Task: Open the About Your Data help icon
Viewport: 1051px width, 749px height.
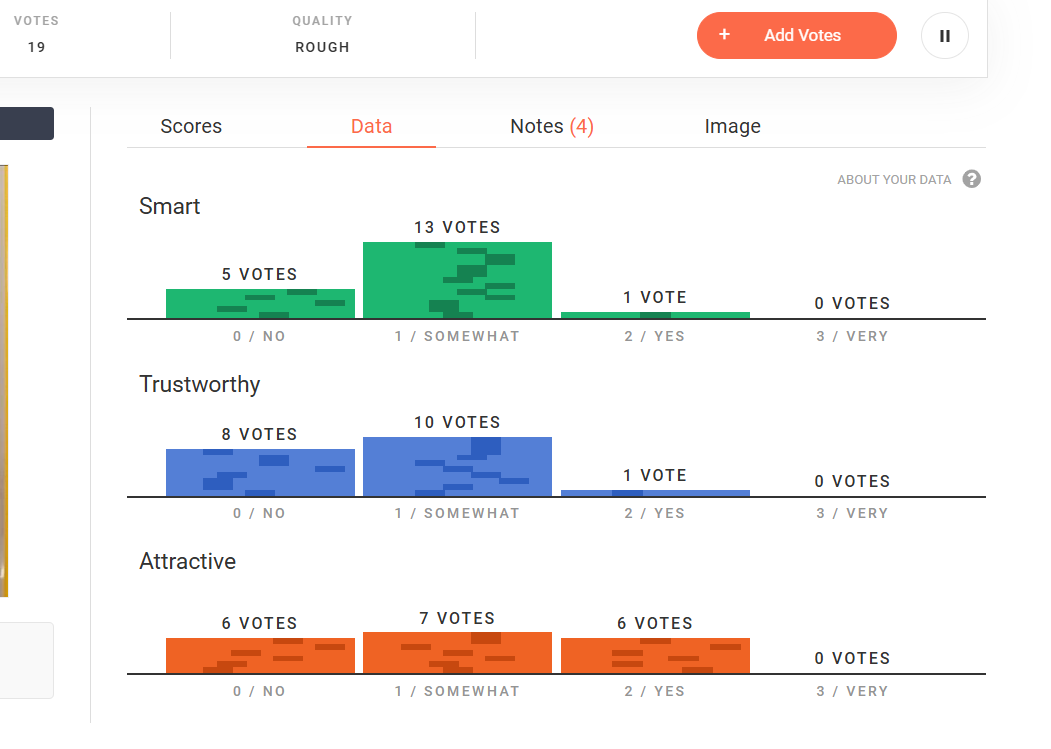Action: pos(971,179)
